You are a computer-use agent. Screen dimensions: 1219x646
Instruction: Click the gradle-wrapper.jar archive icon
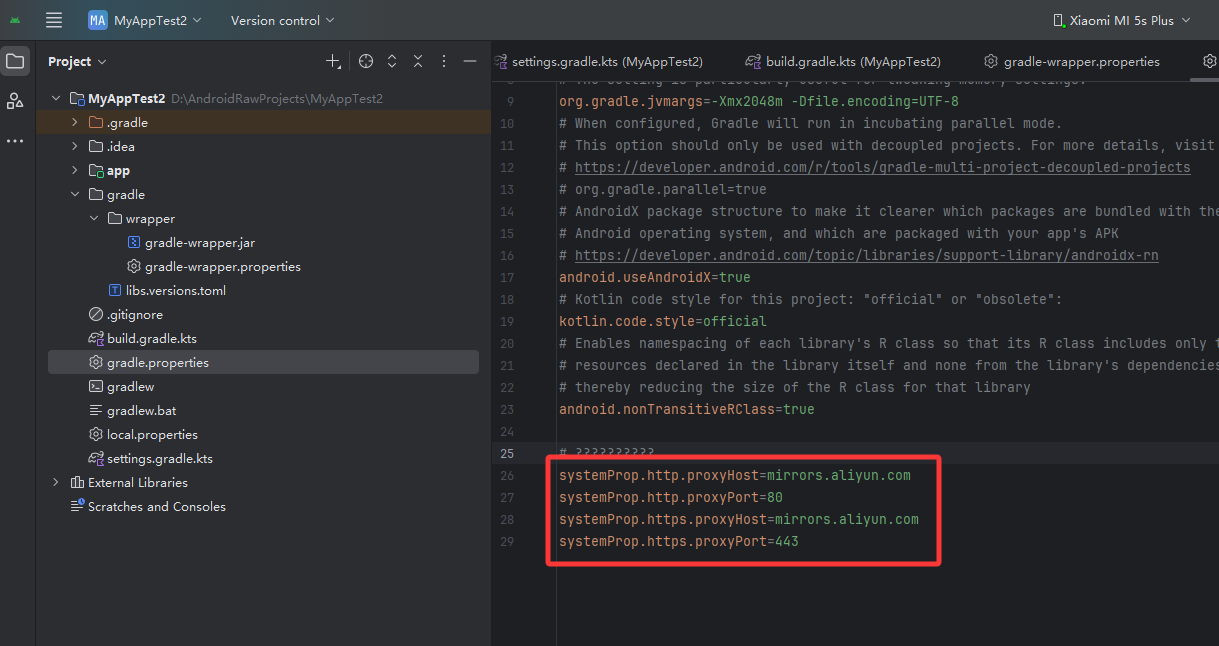pos(134,243)
